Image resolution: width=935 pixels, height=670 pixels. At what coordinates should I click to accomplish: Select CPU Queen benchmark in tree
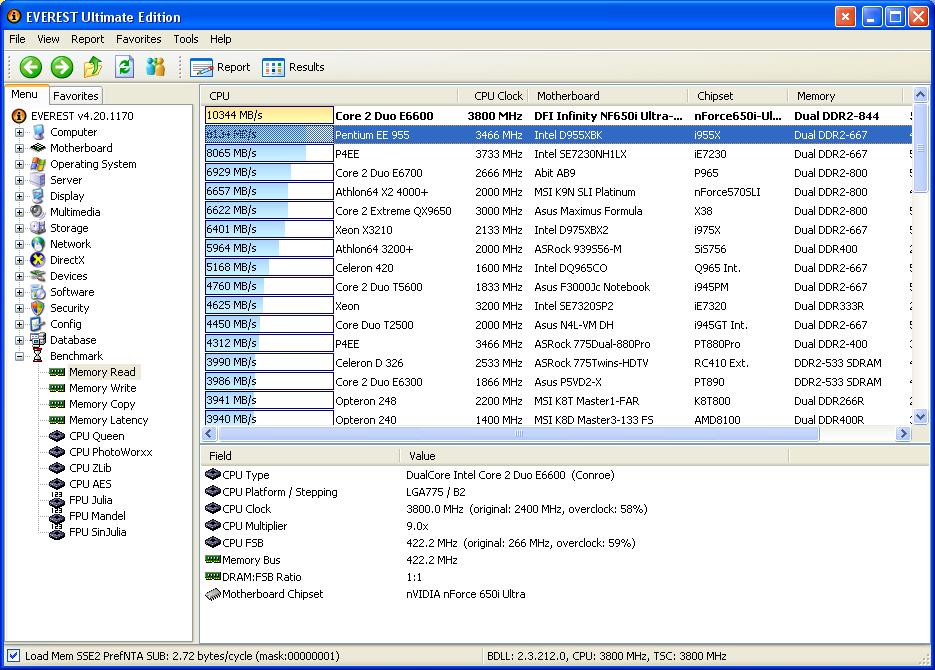(96, 436)
